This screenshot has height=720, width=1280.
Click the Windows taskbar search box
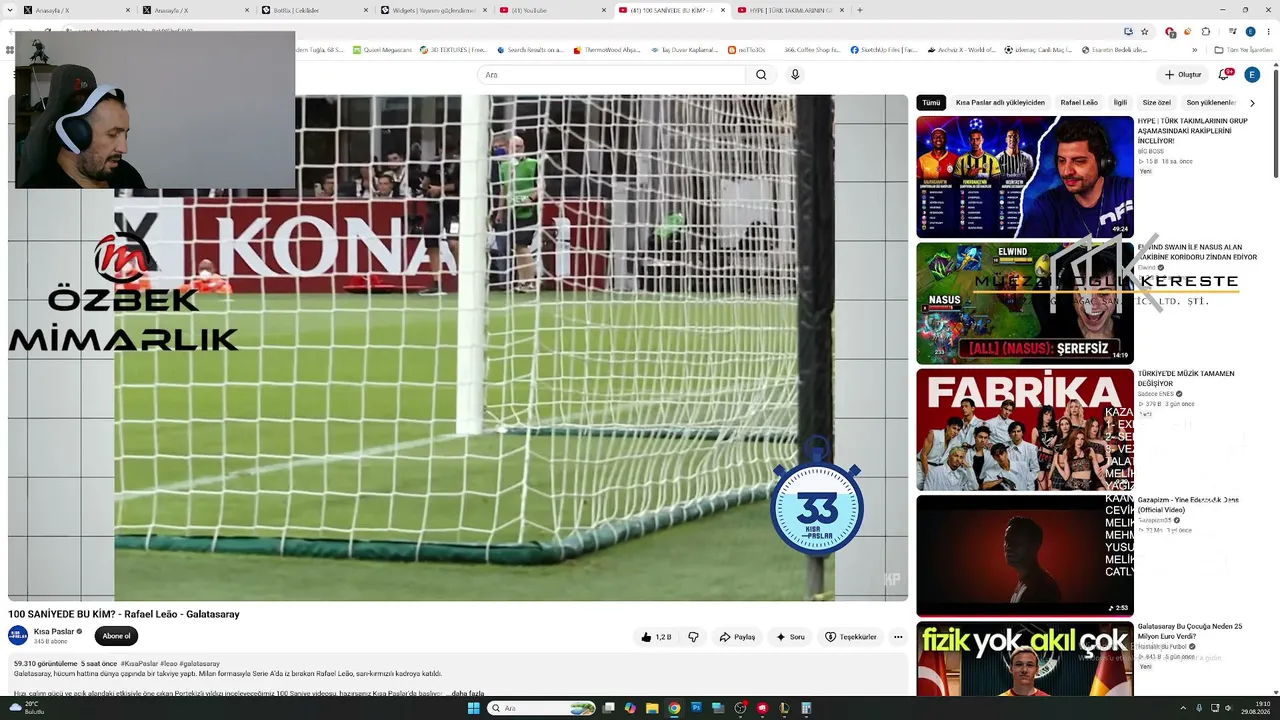(x=541, y=708)
